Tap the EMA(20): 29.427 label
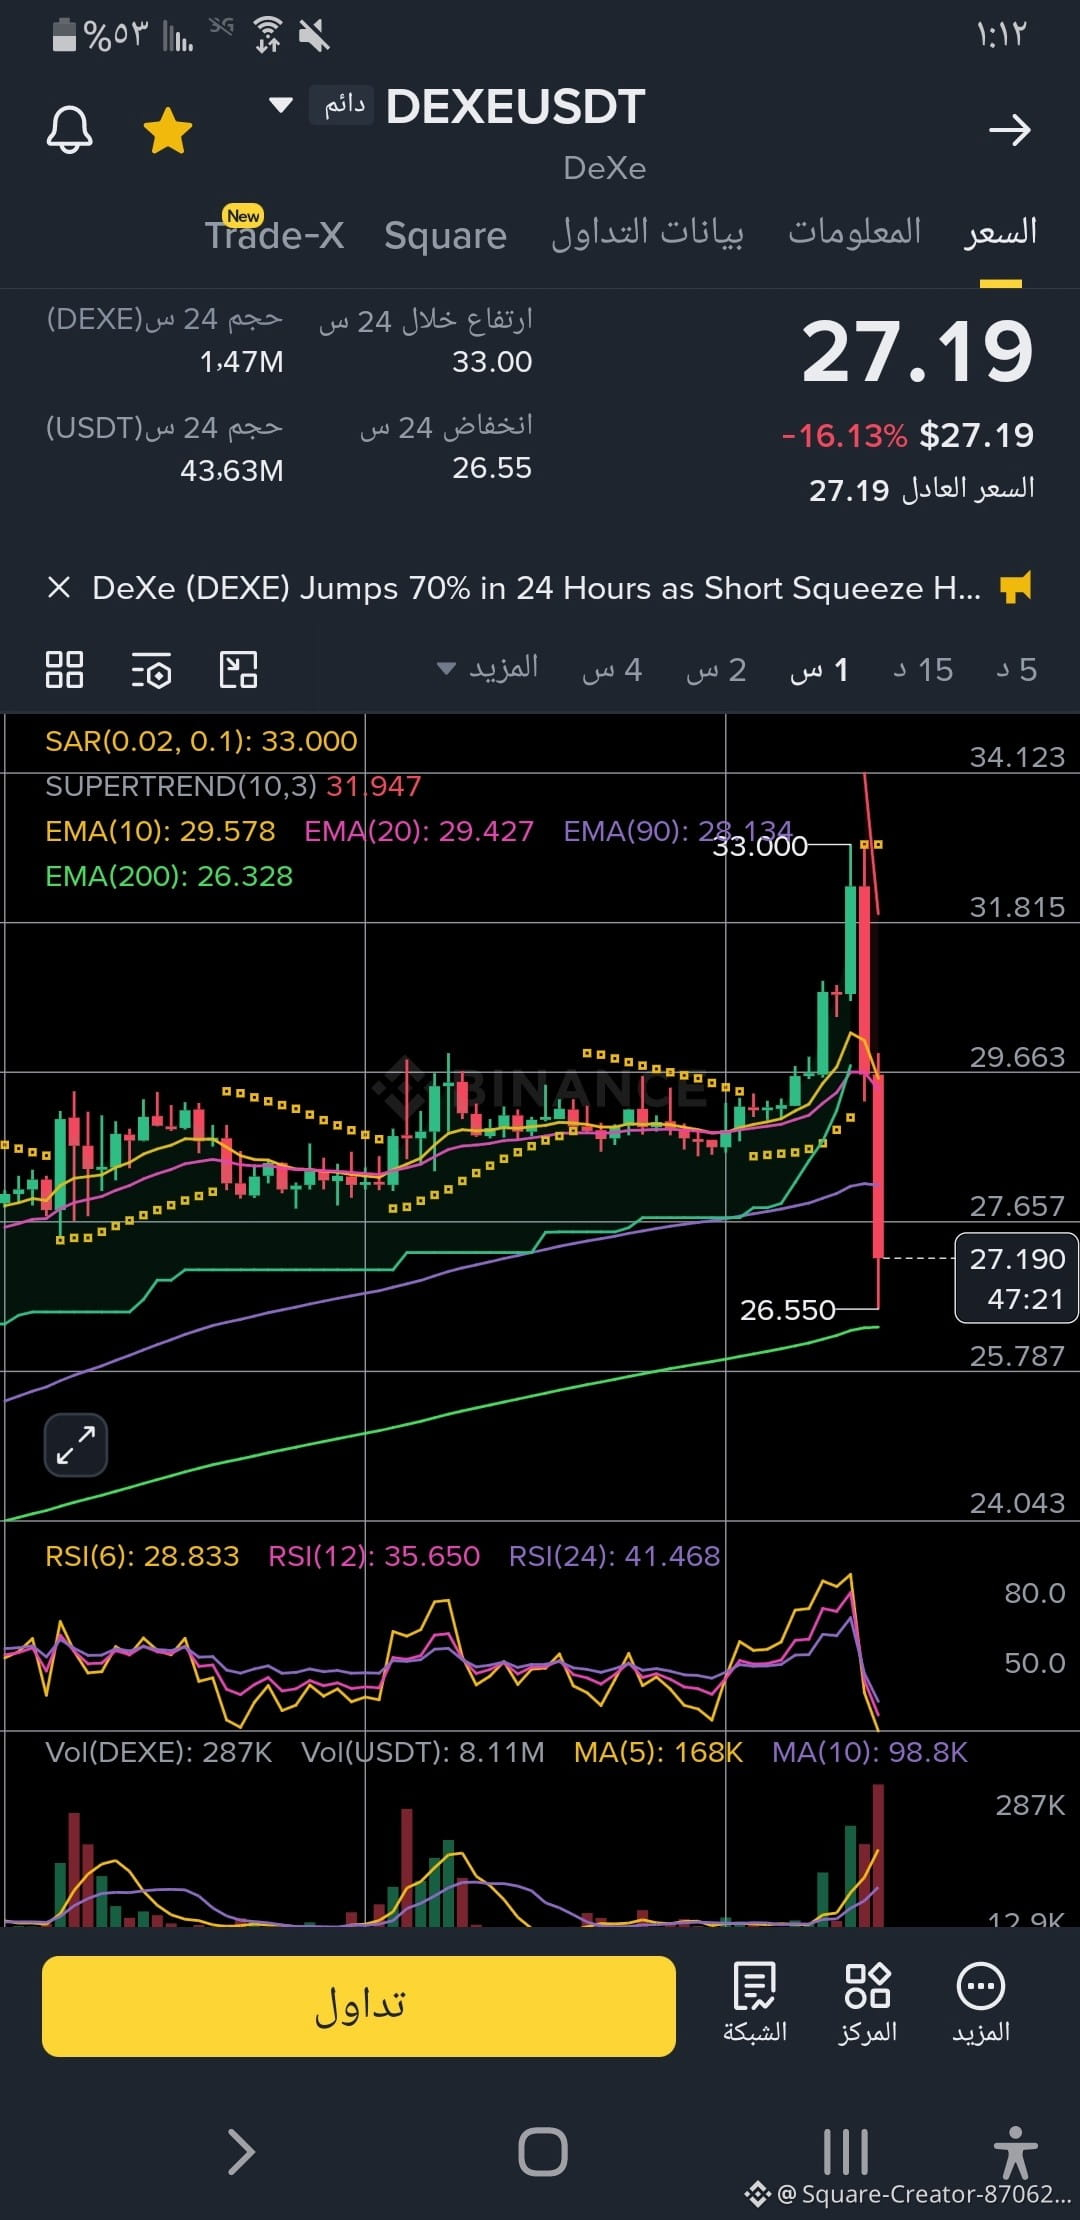The image size is (1080, 2220). click(x=419, y=831)
